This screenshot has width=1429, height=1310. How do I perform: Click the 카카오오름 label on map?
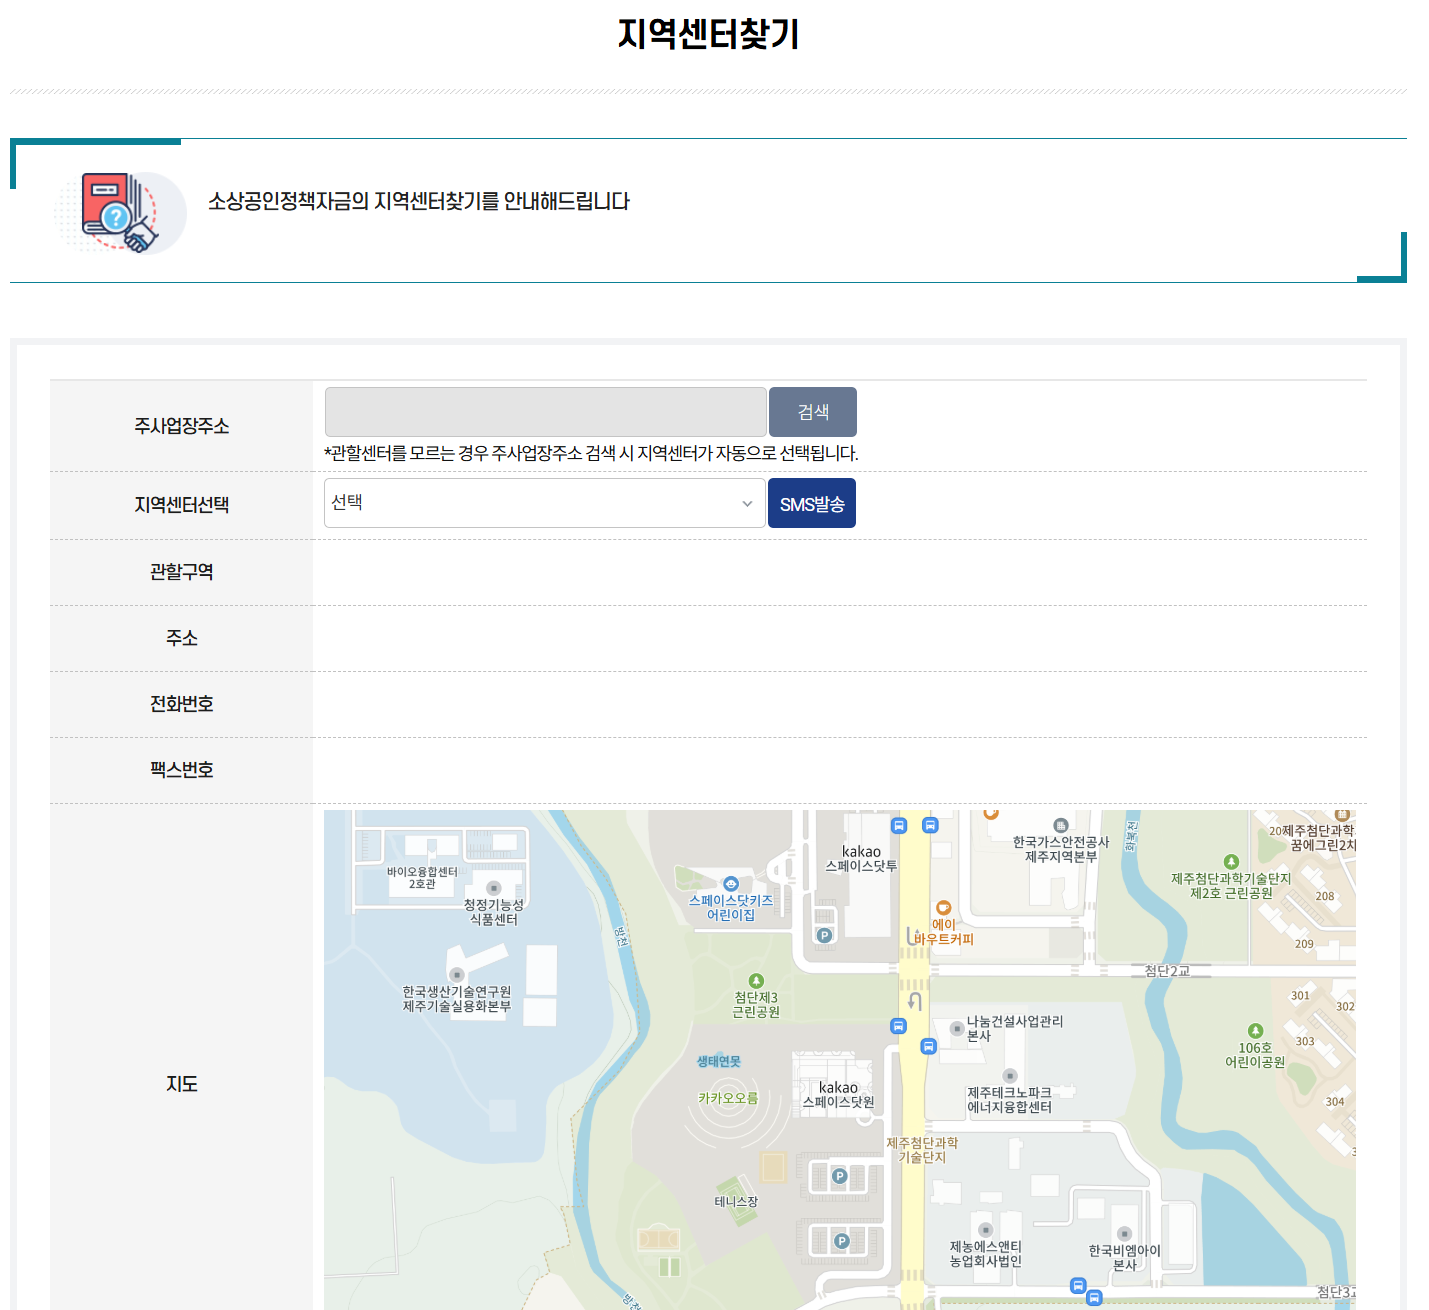tap(728, 1098)
